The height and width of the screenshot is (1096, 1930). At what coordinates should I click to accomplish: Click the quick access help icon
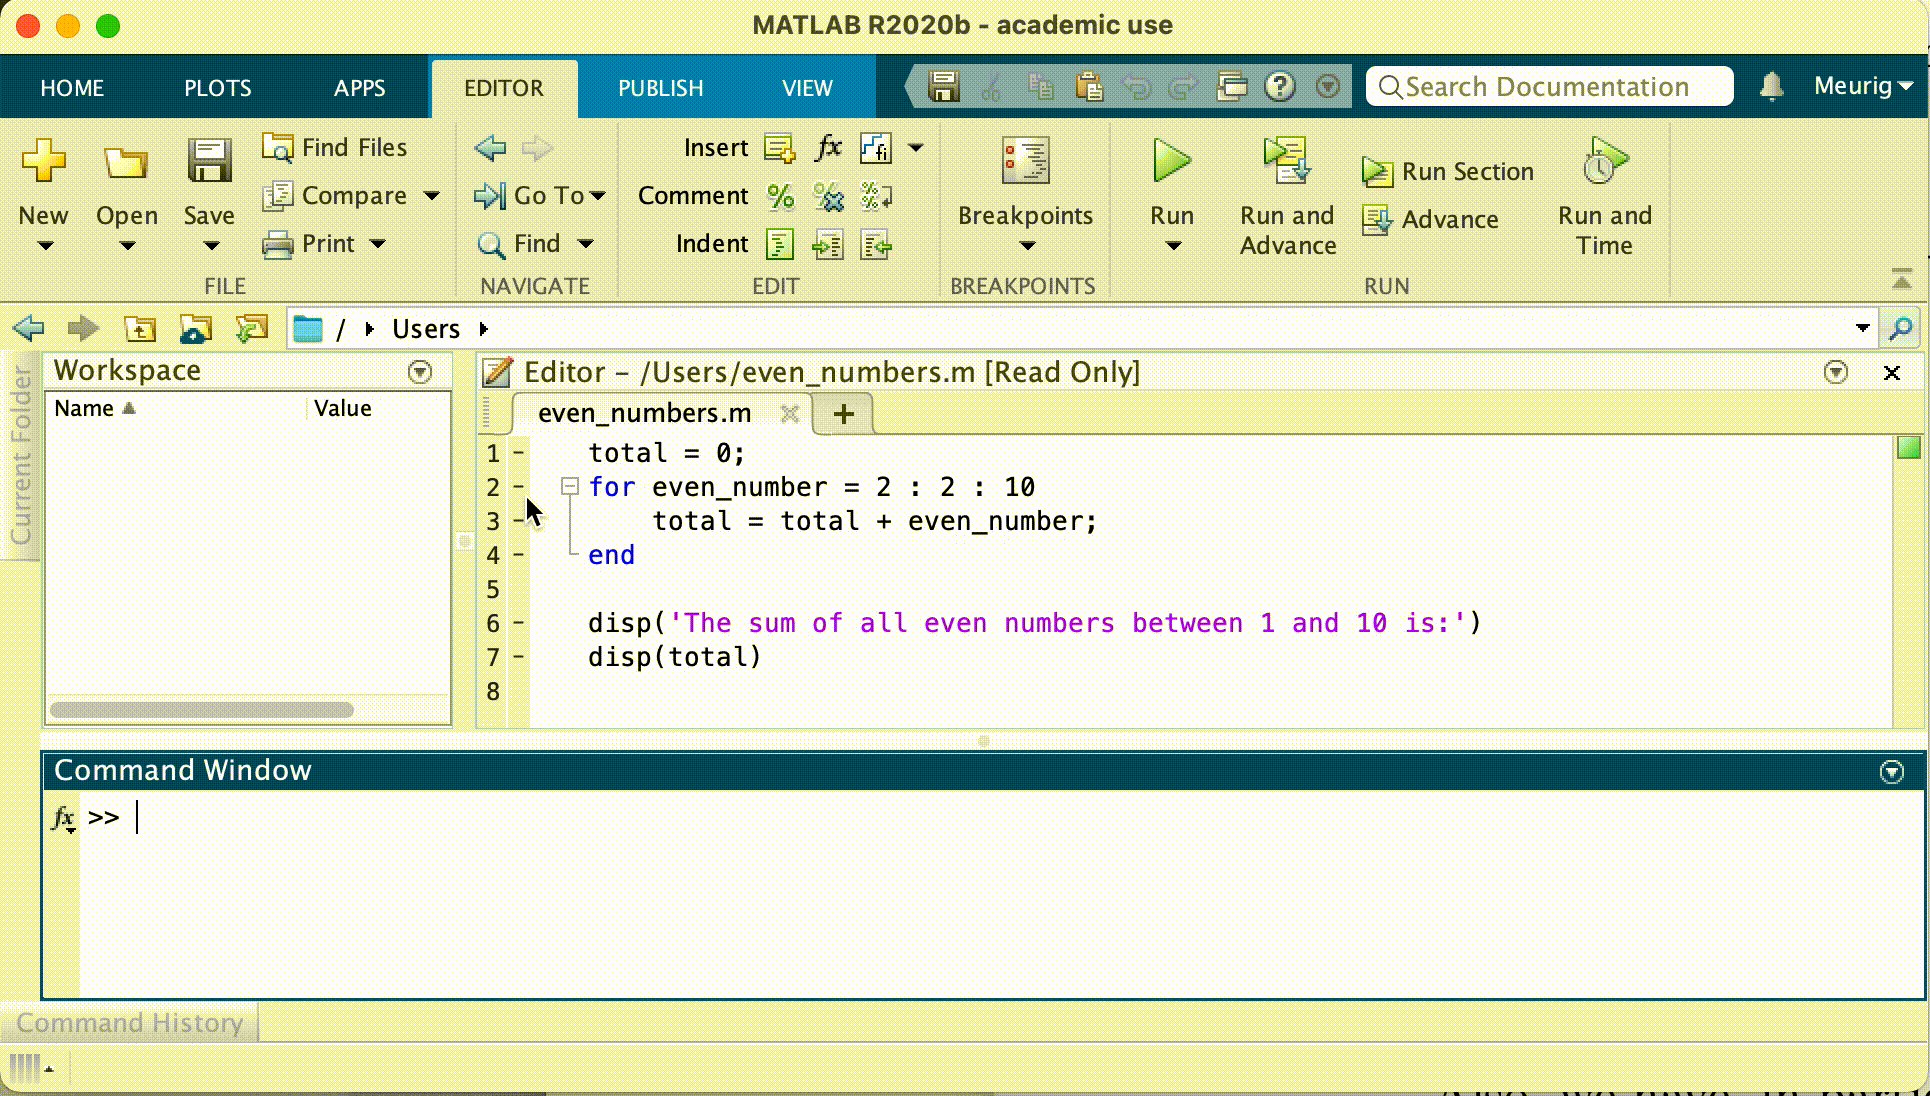pyautogui.click(x=1280, y=87)
